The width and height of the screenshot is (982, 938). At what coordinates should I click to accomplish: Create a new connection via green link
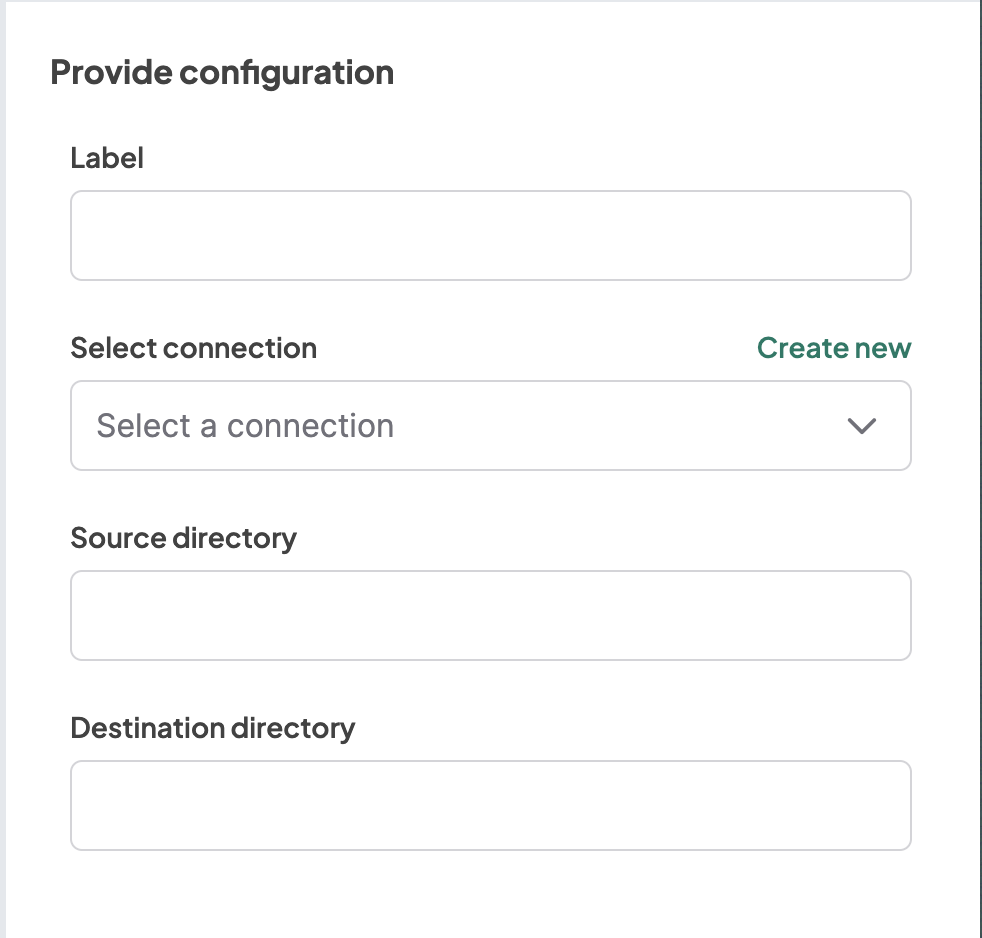834,348
